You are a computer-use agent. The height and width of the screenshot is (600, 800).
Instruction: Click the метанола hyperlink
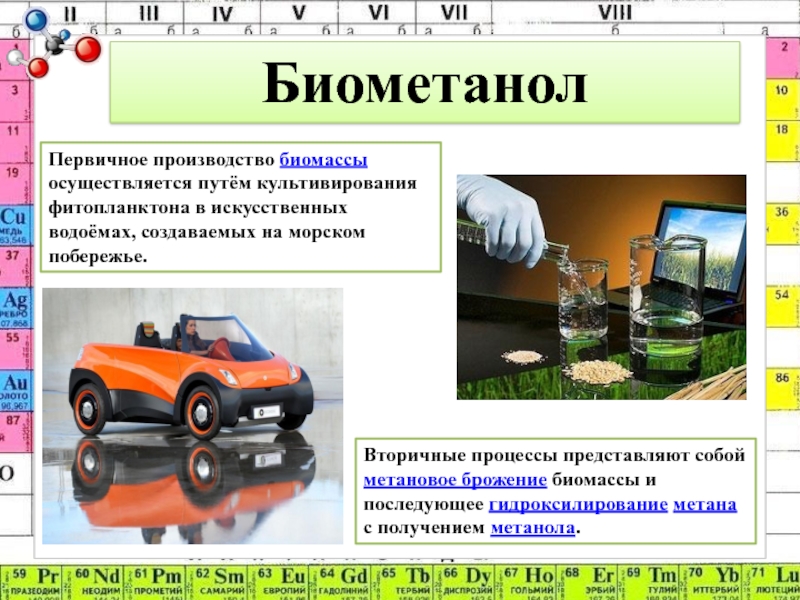[x=533, y=527]
